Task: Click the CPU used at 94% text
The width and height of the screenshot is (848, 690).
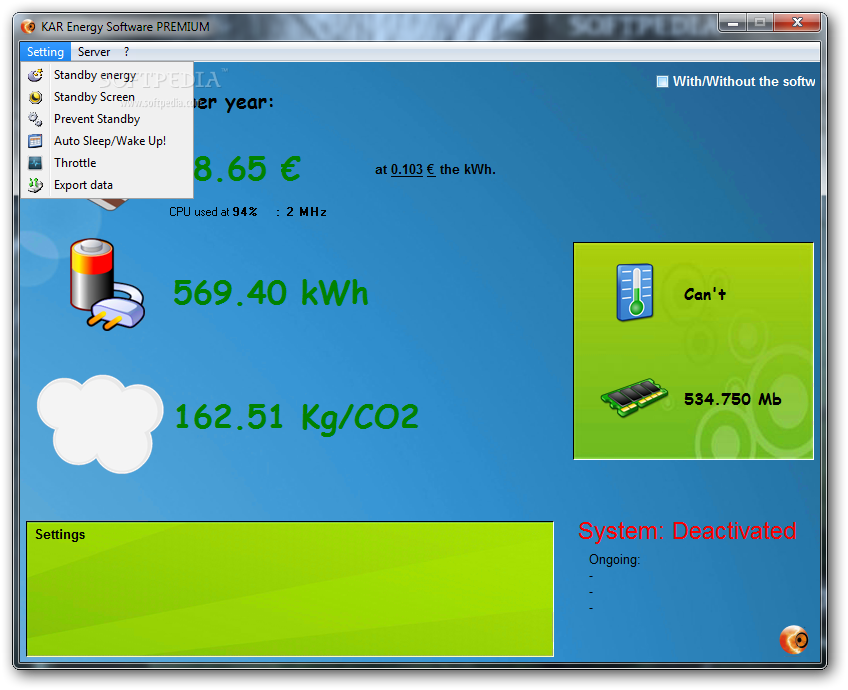Action: point(213,212)
